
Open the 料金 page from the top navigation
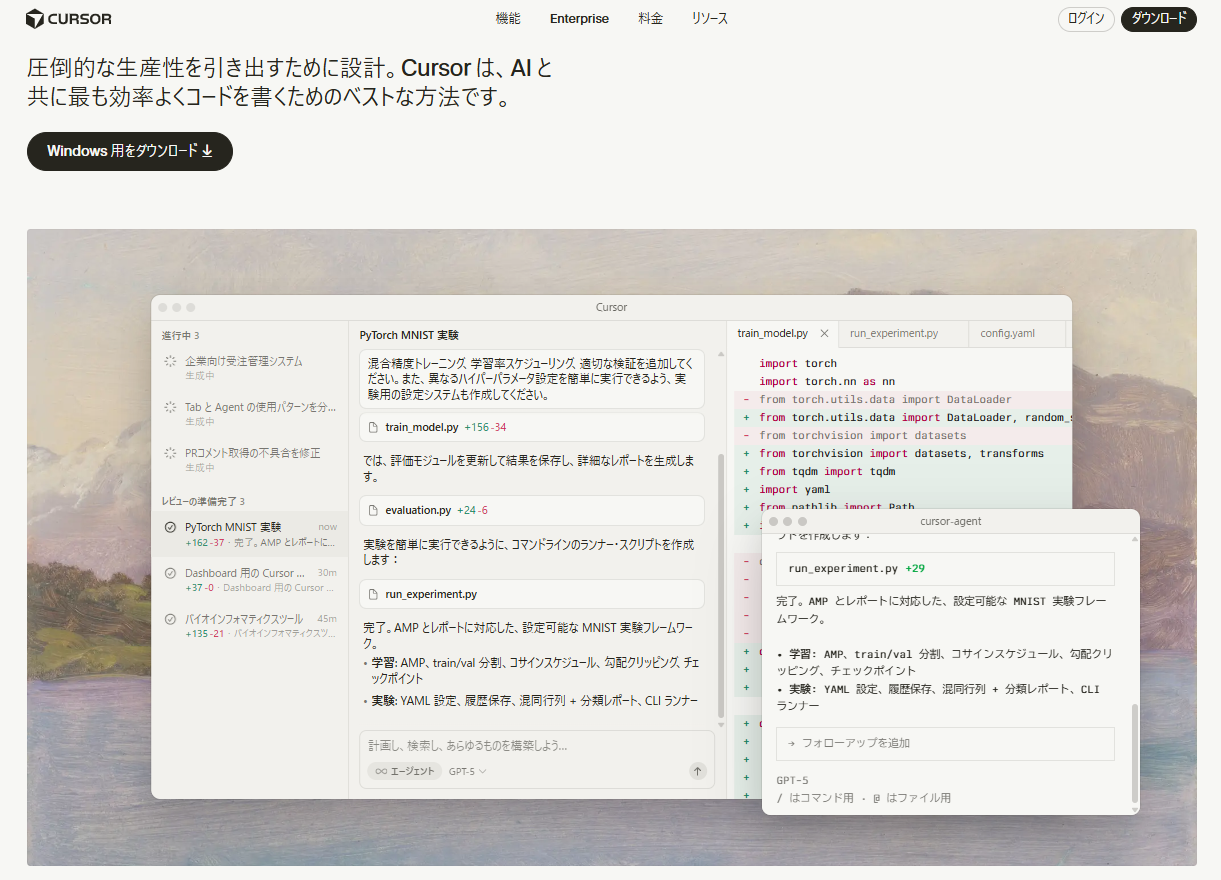[650, 18]
